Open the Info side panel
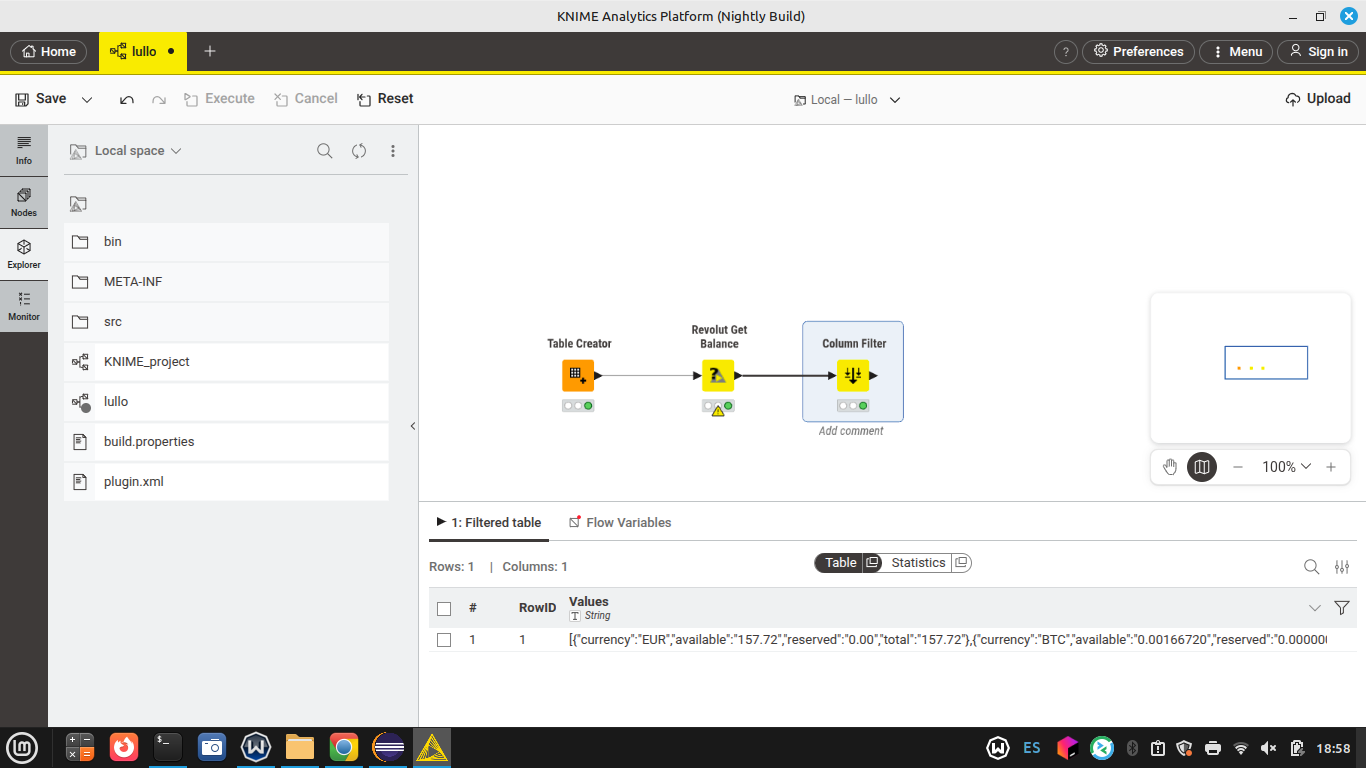Screen dimensions: 1366x768 click(24, 150)
